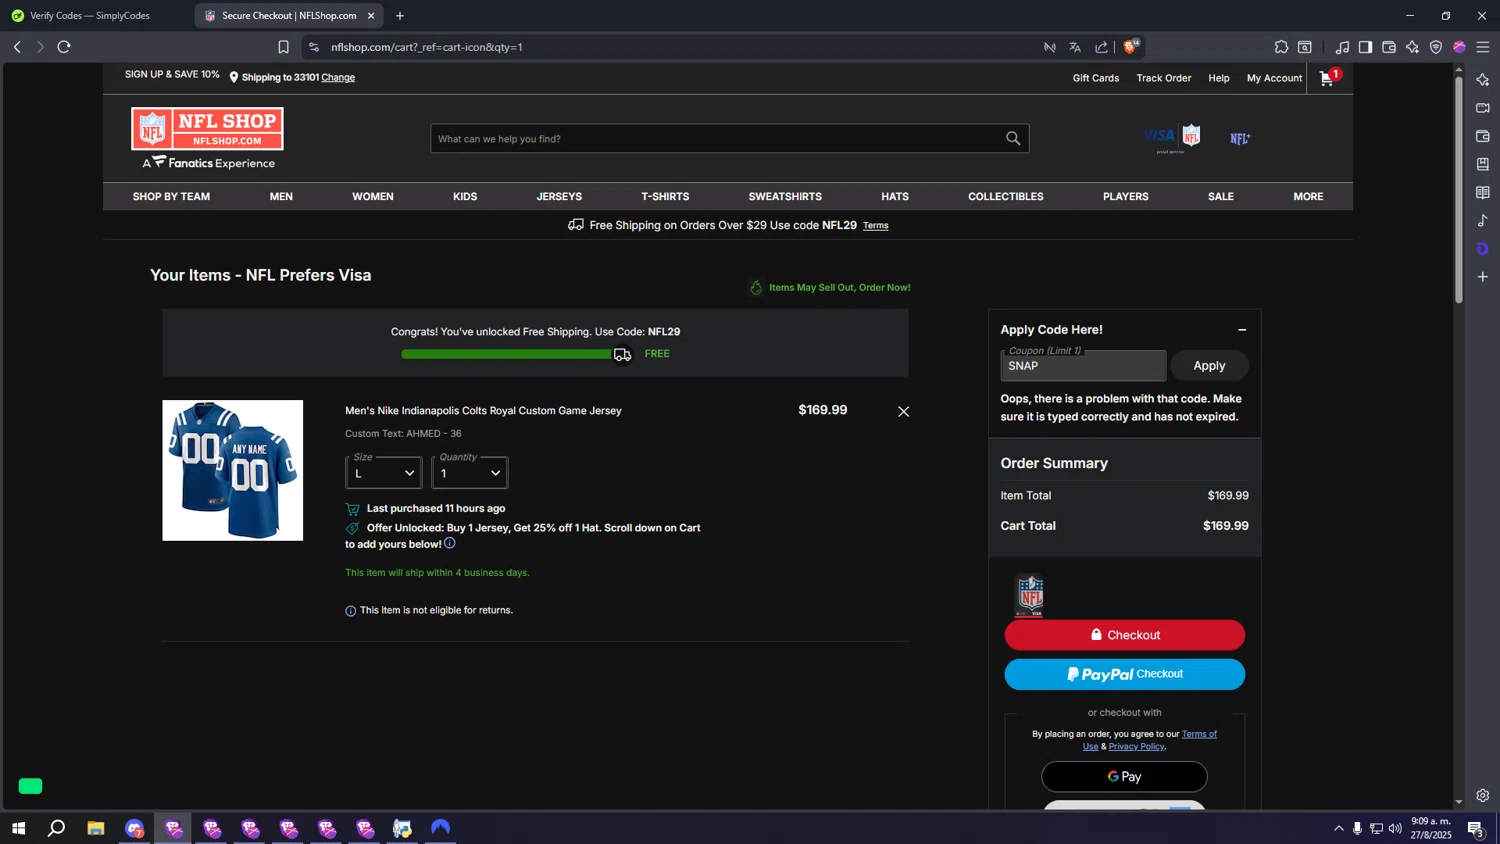Open notification center in taskbar

(x=1475, y=828)
